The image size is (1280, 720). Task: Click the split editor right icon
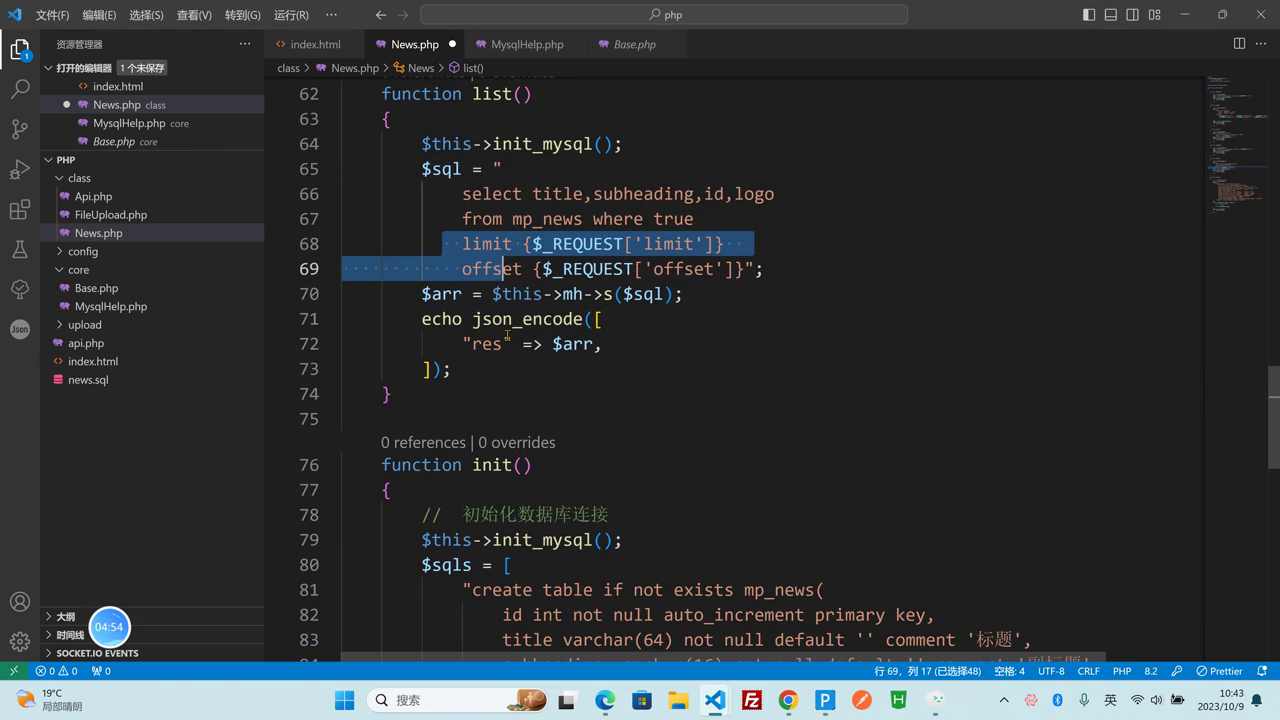1239,44
